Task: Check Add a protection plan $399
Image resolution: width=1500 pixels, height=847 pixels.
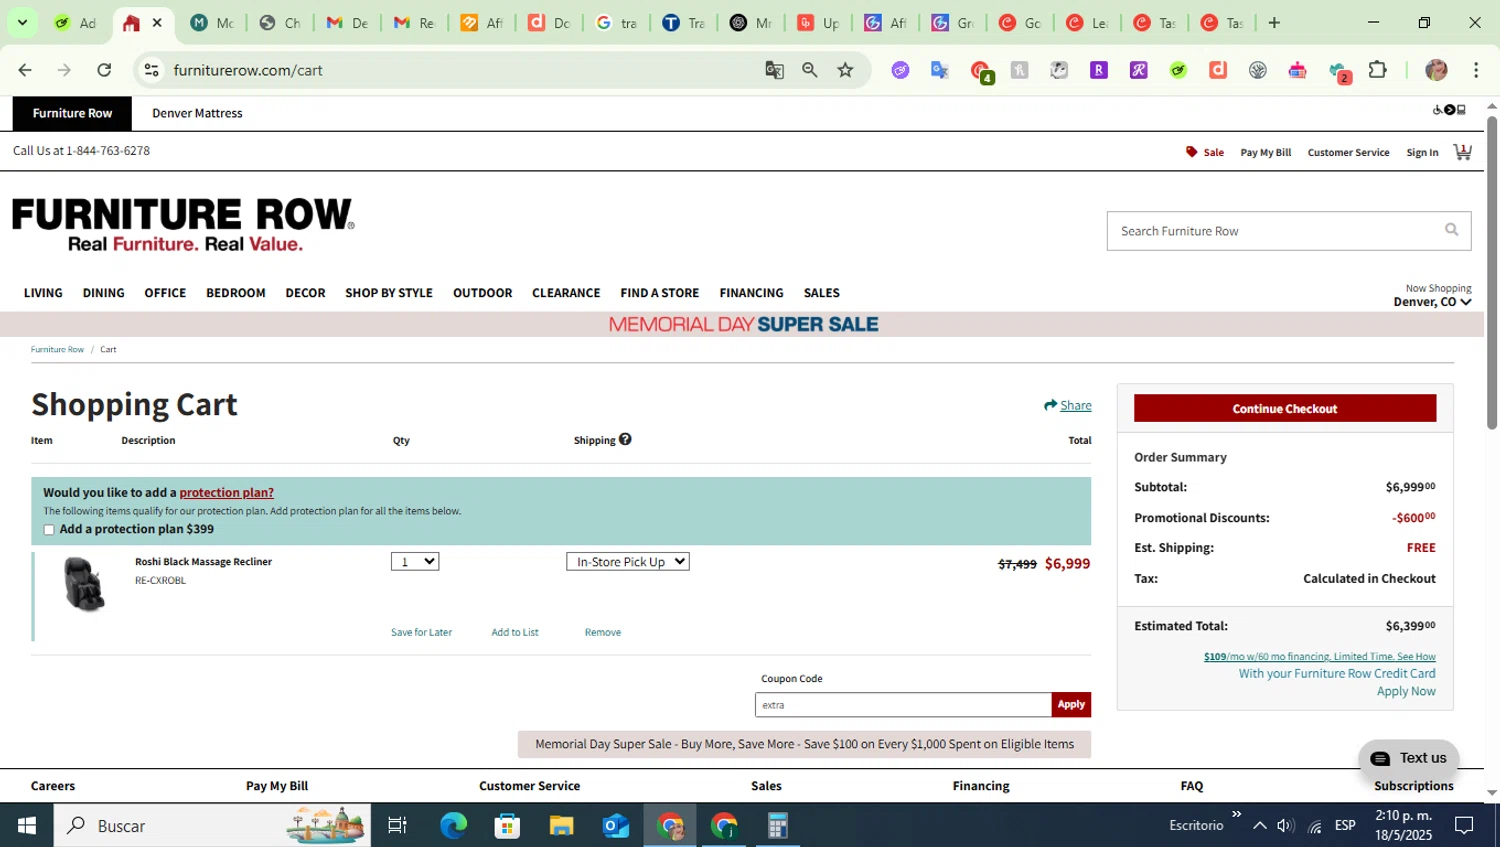Action: pos(49,530)
